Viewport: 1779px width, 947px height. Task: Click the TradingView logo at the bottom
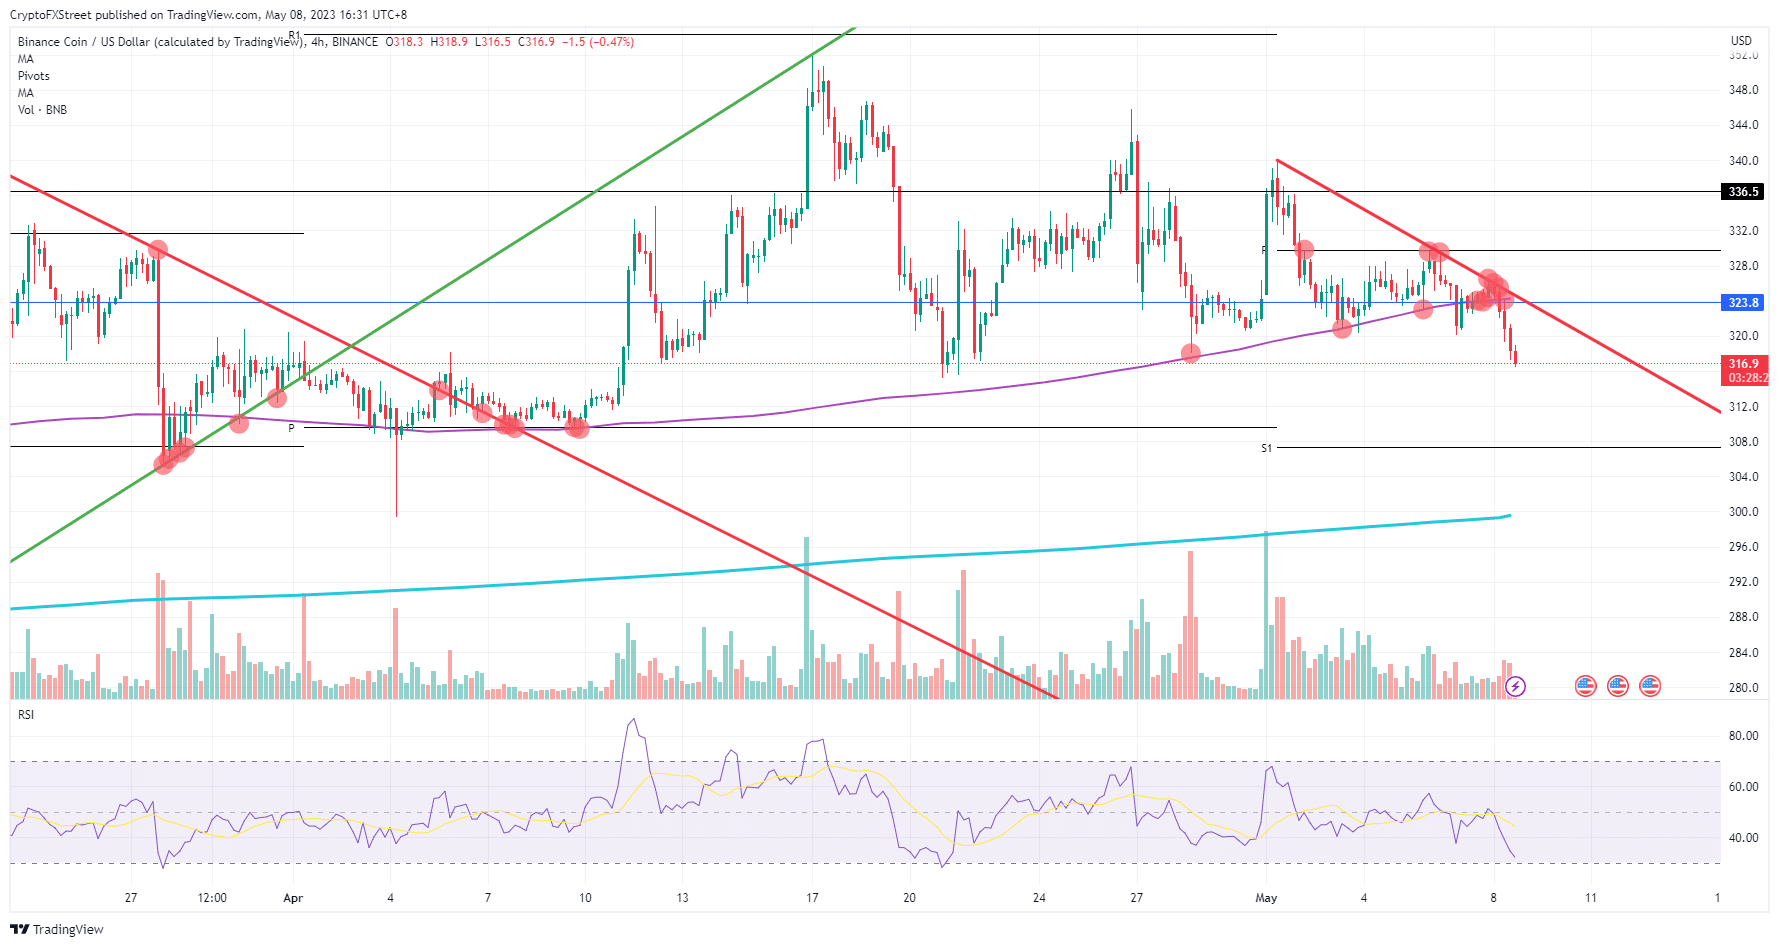57,929
